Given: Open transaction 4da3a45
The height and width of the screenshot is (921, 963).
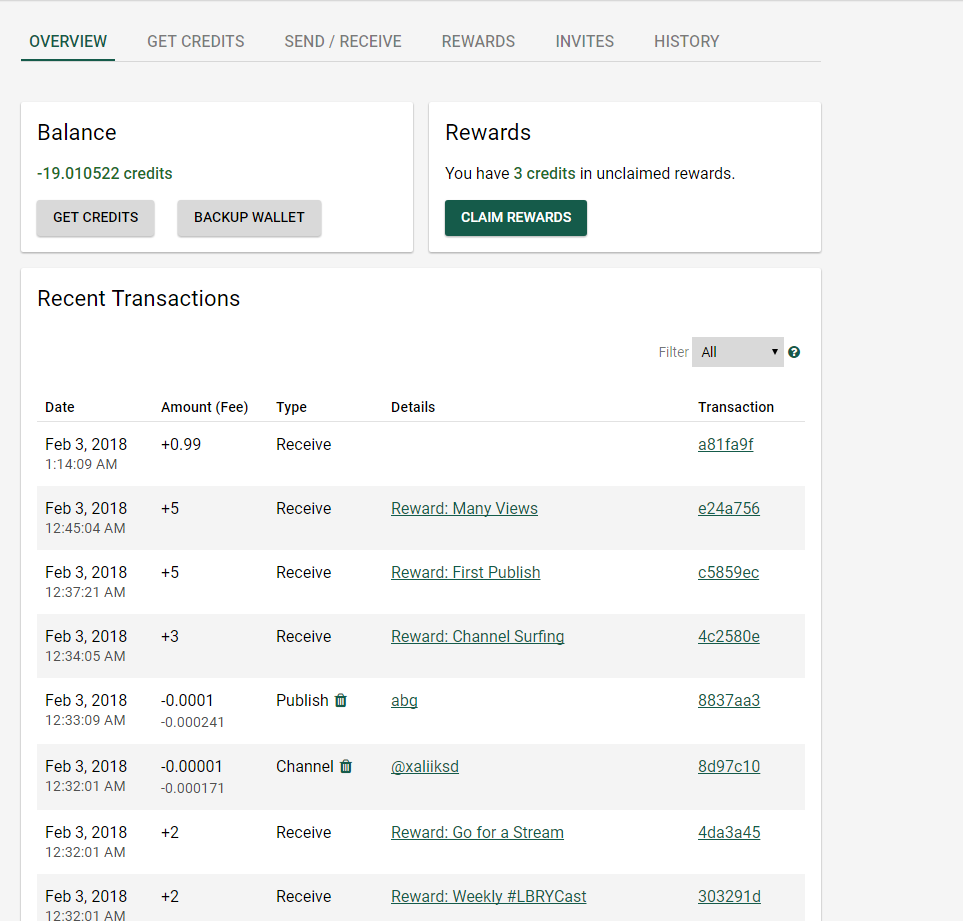Looking at the screenshot, I should pyautogui.click(x=729, y=832).
